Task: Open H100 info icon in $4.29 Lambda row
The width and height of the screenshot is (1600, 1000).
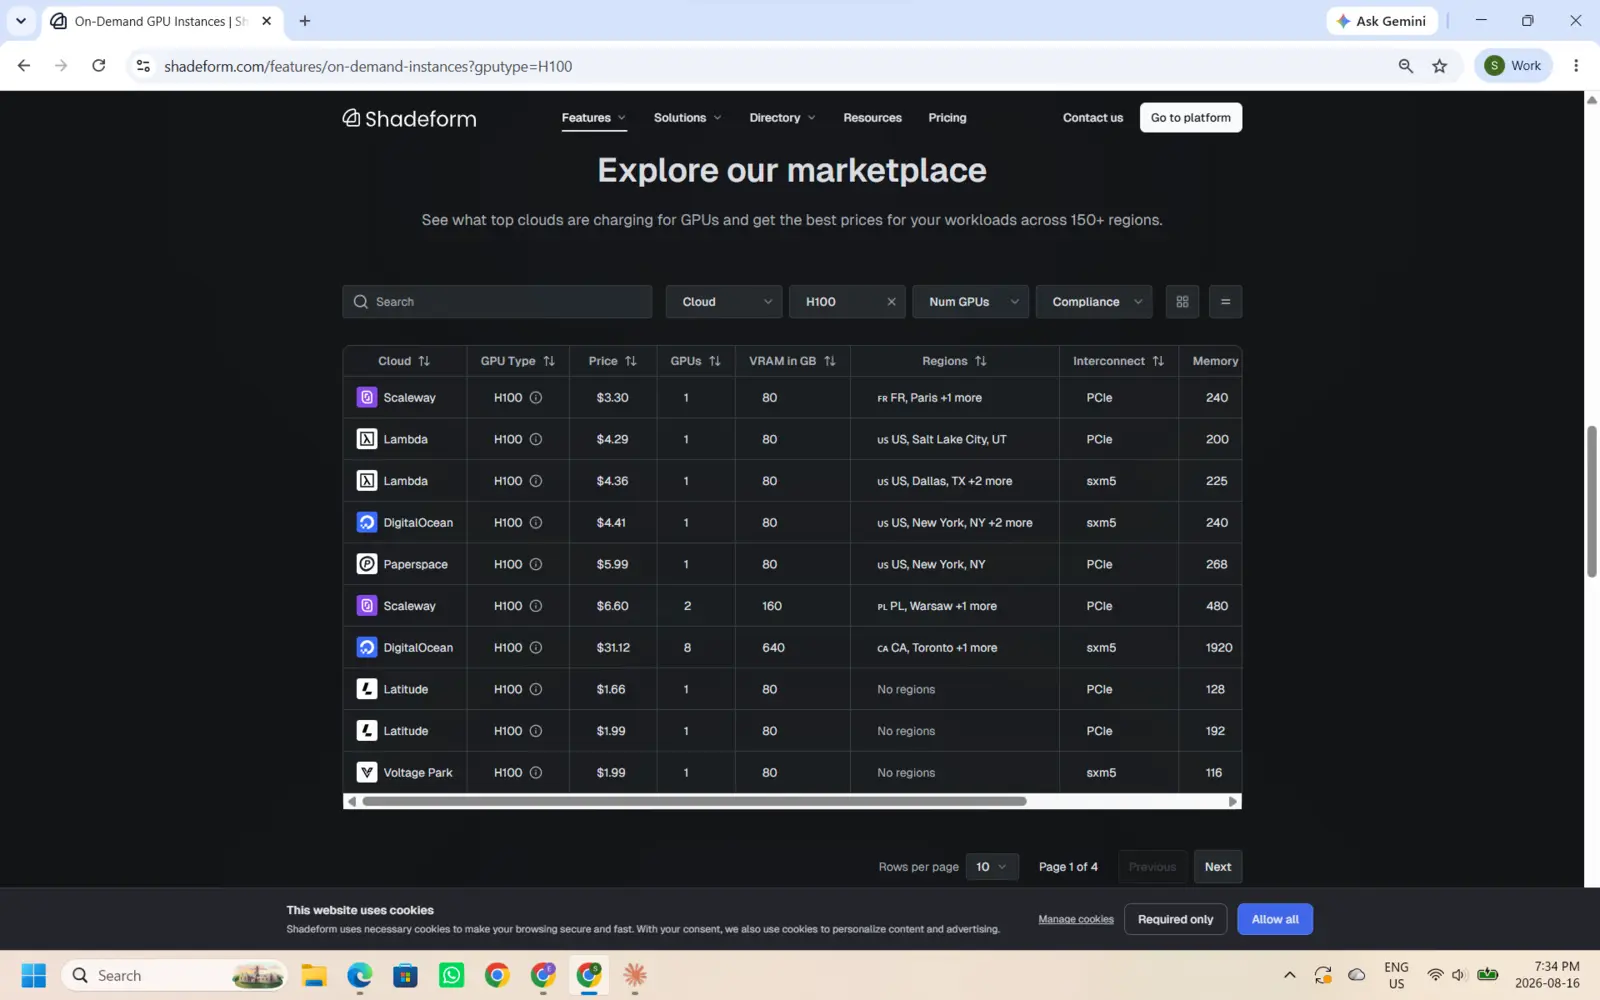Action: click(x=536, y=439)
